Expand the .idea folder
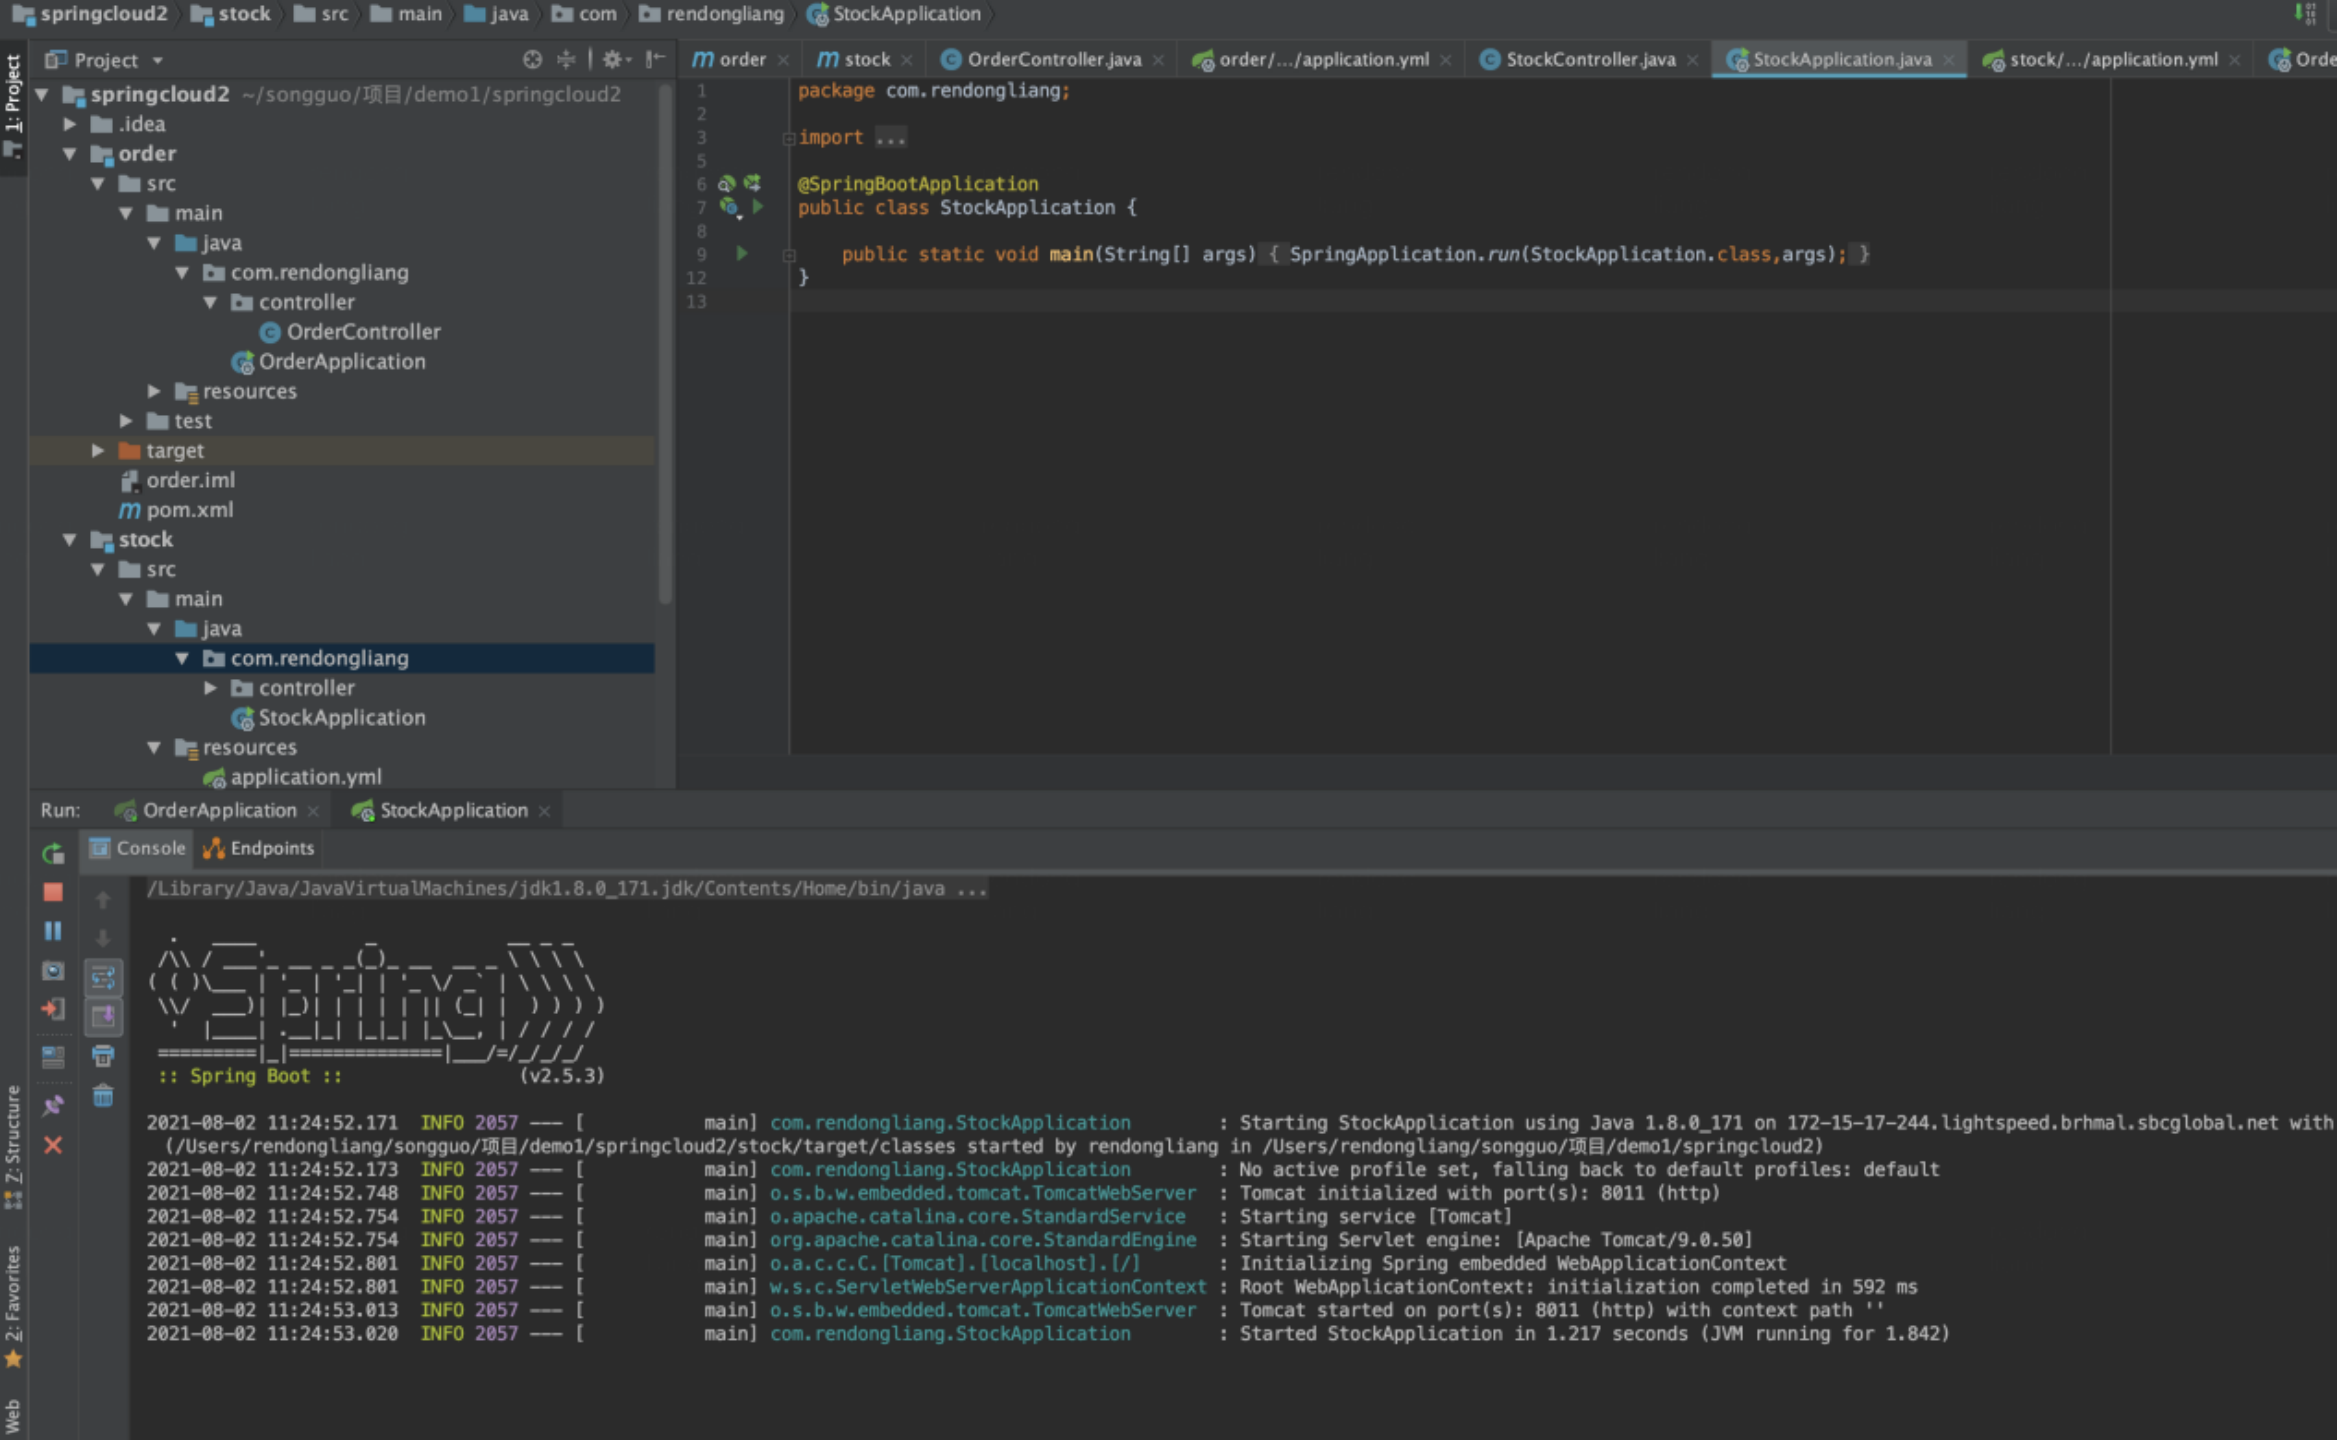This screenshot has width=2337, height=1440. [x=70, y=124]
